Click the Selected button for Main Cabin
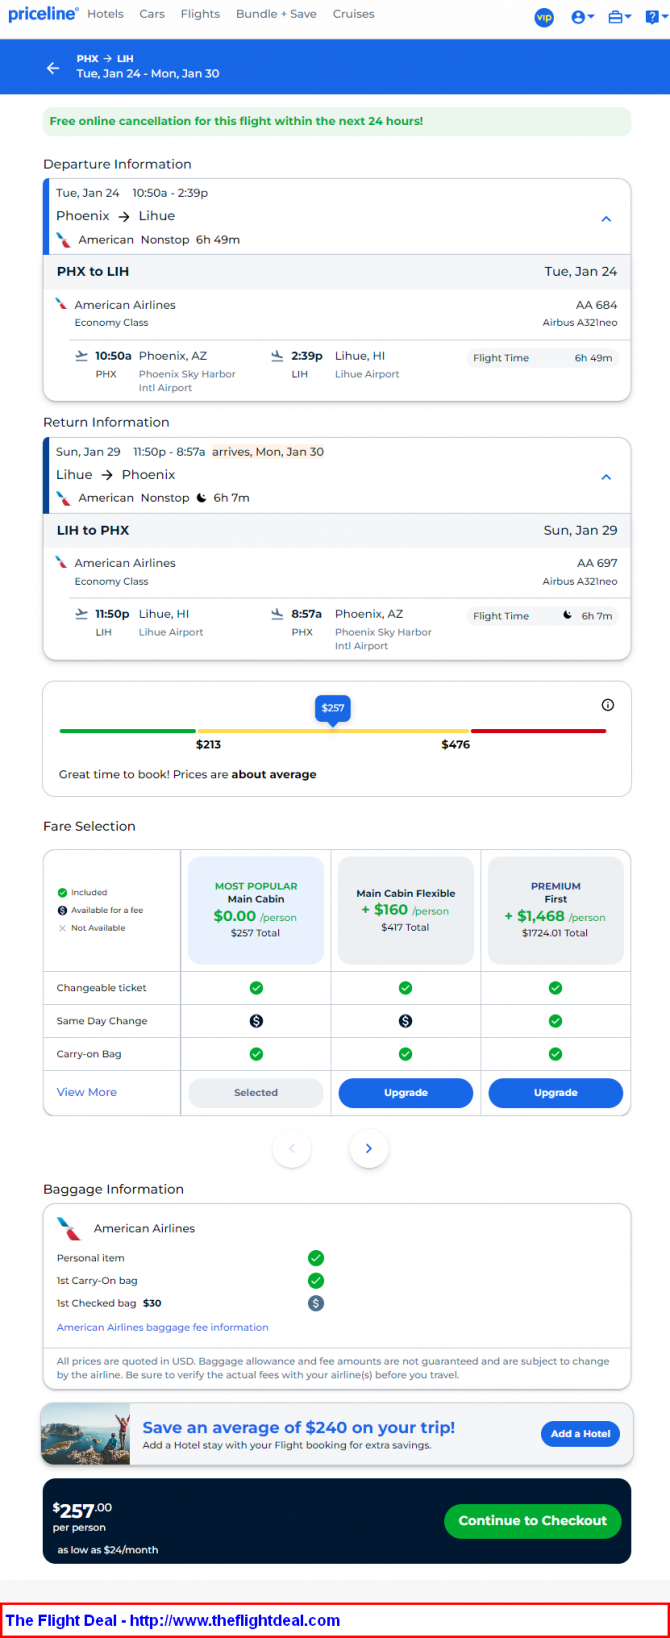 click(x=256, y=1093)
